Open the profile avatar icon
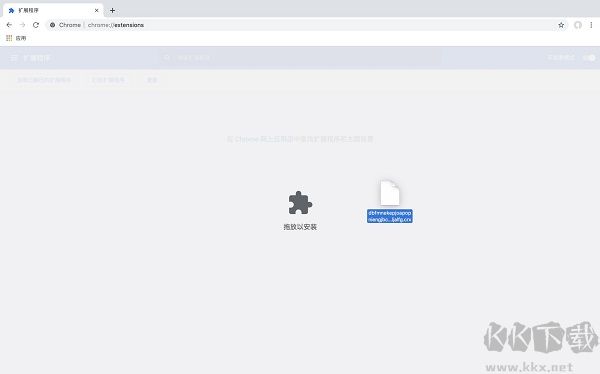The image size is (600, 374). pos(578,25)
